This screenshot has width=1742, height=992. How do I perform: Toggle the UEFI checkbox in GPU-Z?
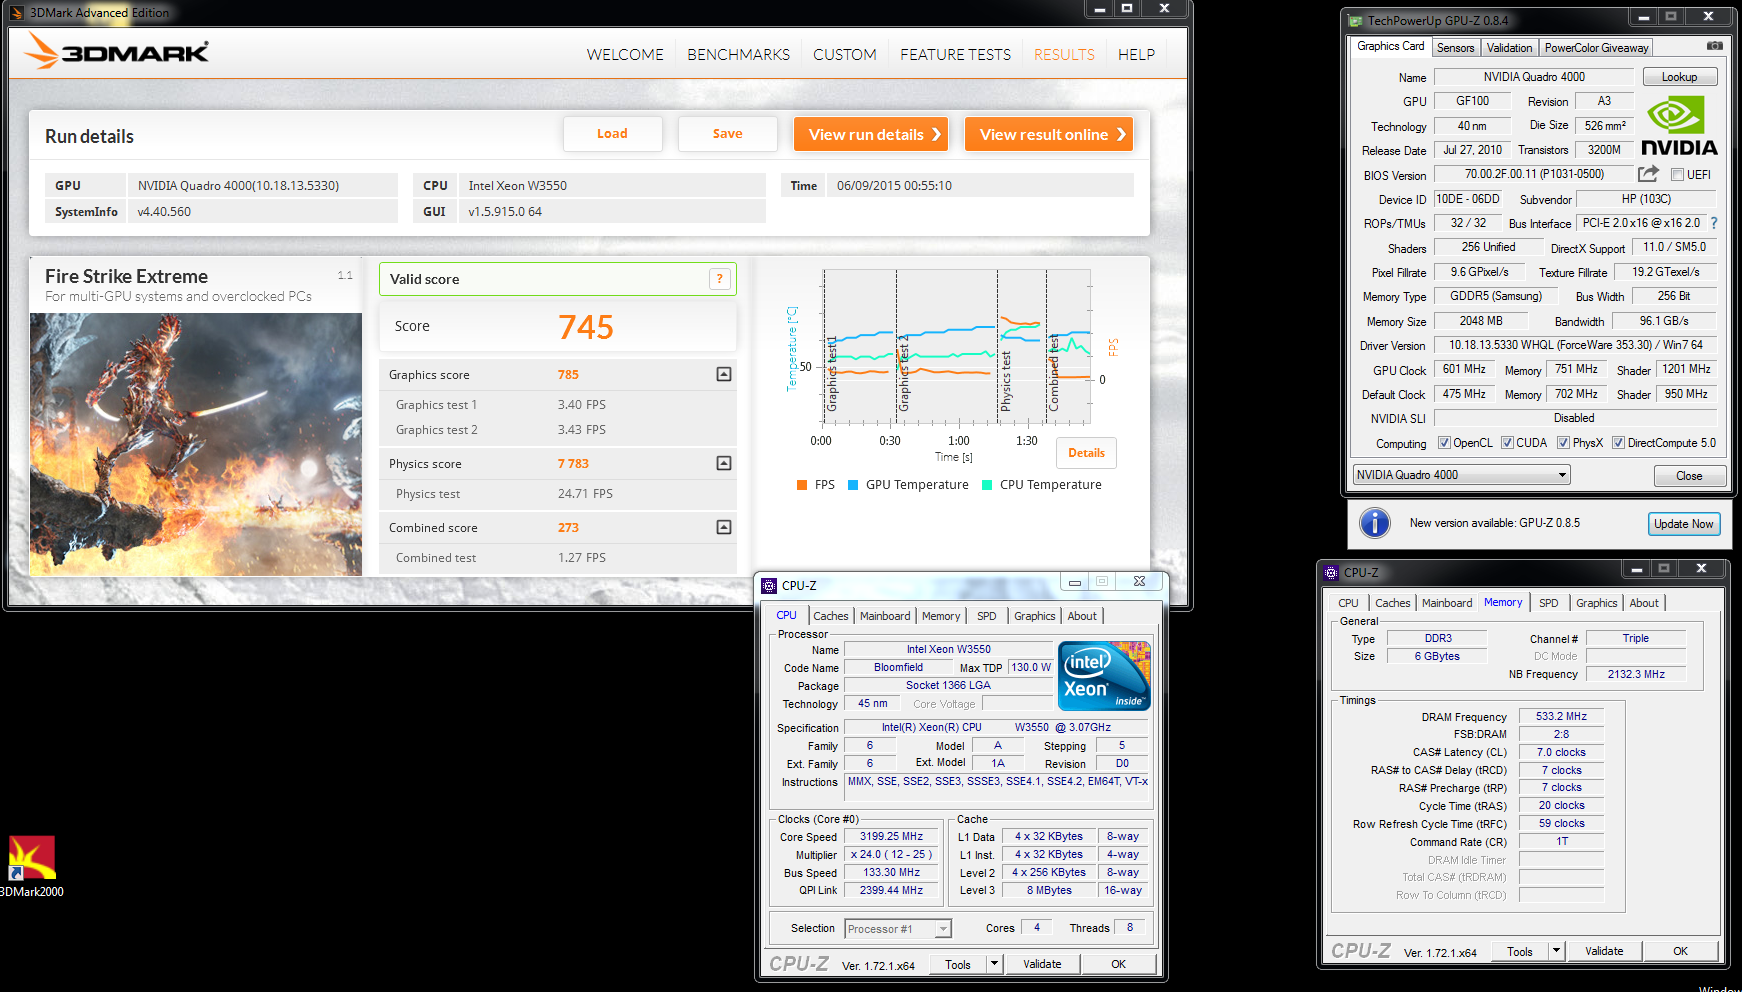point(1677,175)
